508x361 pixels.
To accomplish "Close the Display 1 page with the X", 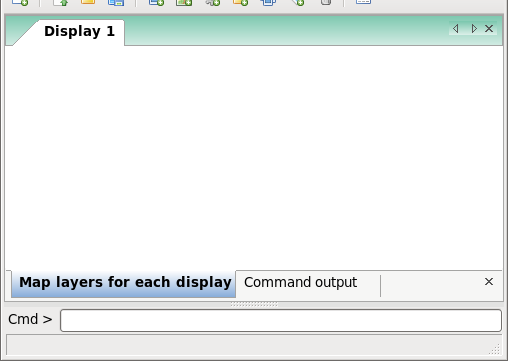I will pos(489,29).
